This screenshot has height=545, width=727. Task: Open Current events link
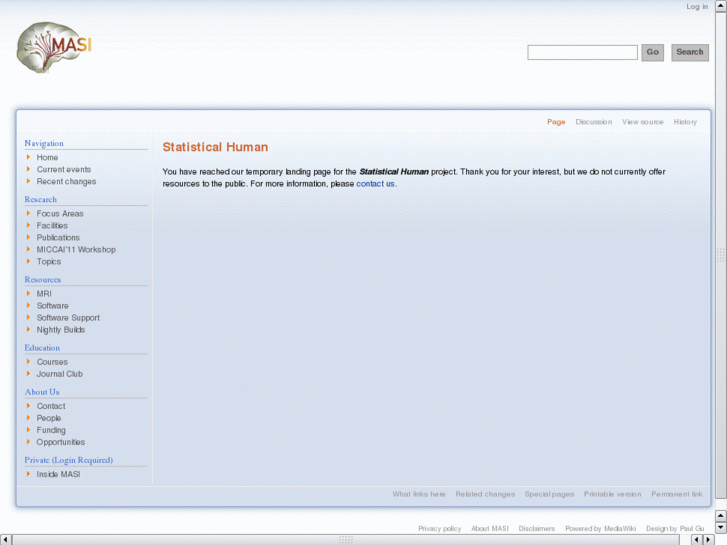coord(64,169)
